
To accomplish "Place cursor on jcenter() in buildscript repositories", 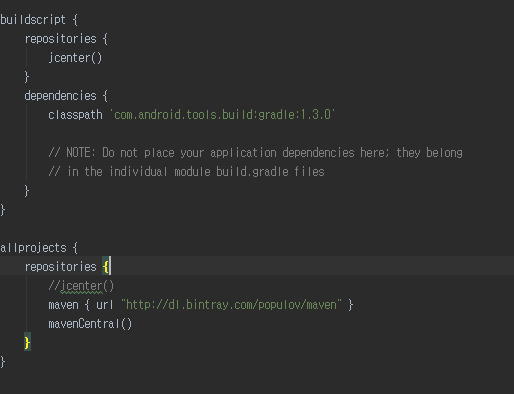I will [75, 58].
